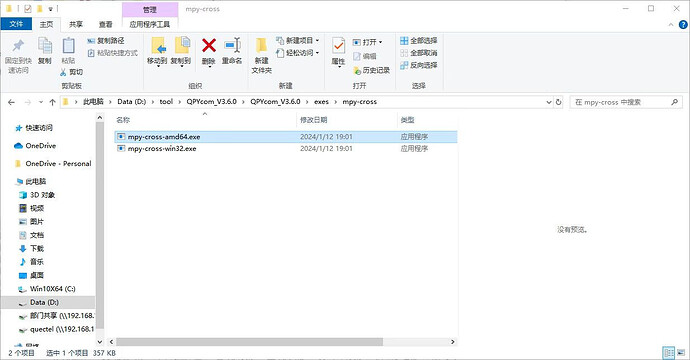Open the New item (新建项目) dropdown

pos(297,40)
